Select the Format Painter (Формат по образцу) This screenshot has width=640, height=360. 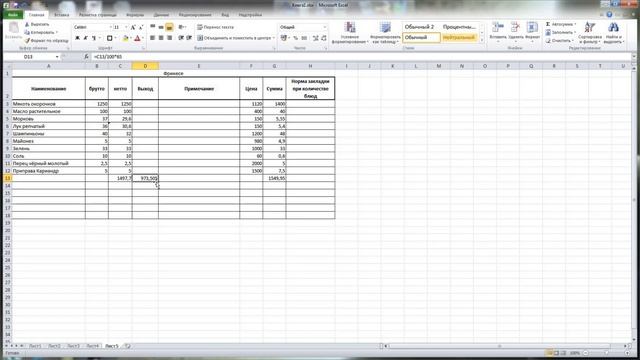tap(46, 40)
